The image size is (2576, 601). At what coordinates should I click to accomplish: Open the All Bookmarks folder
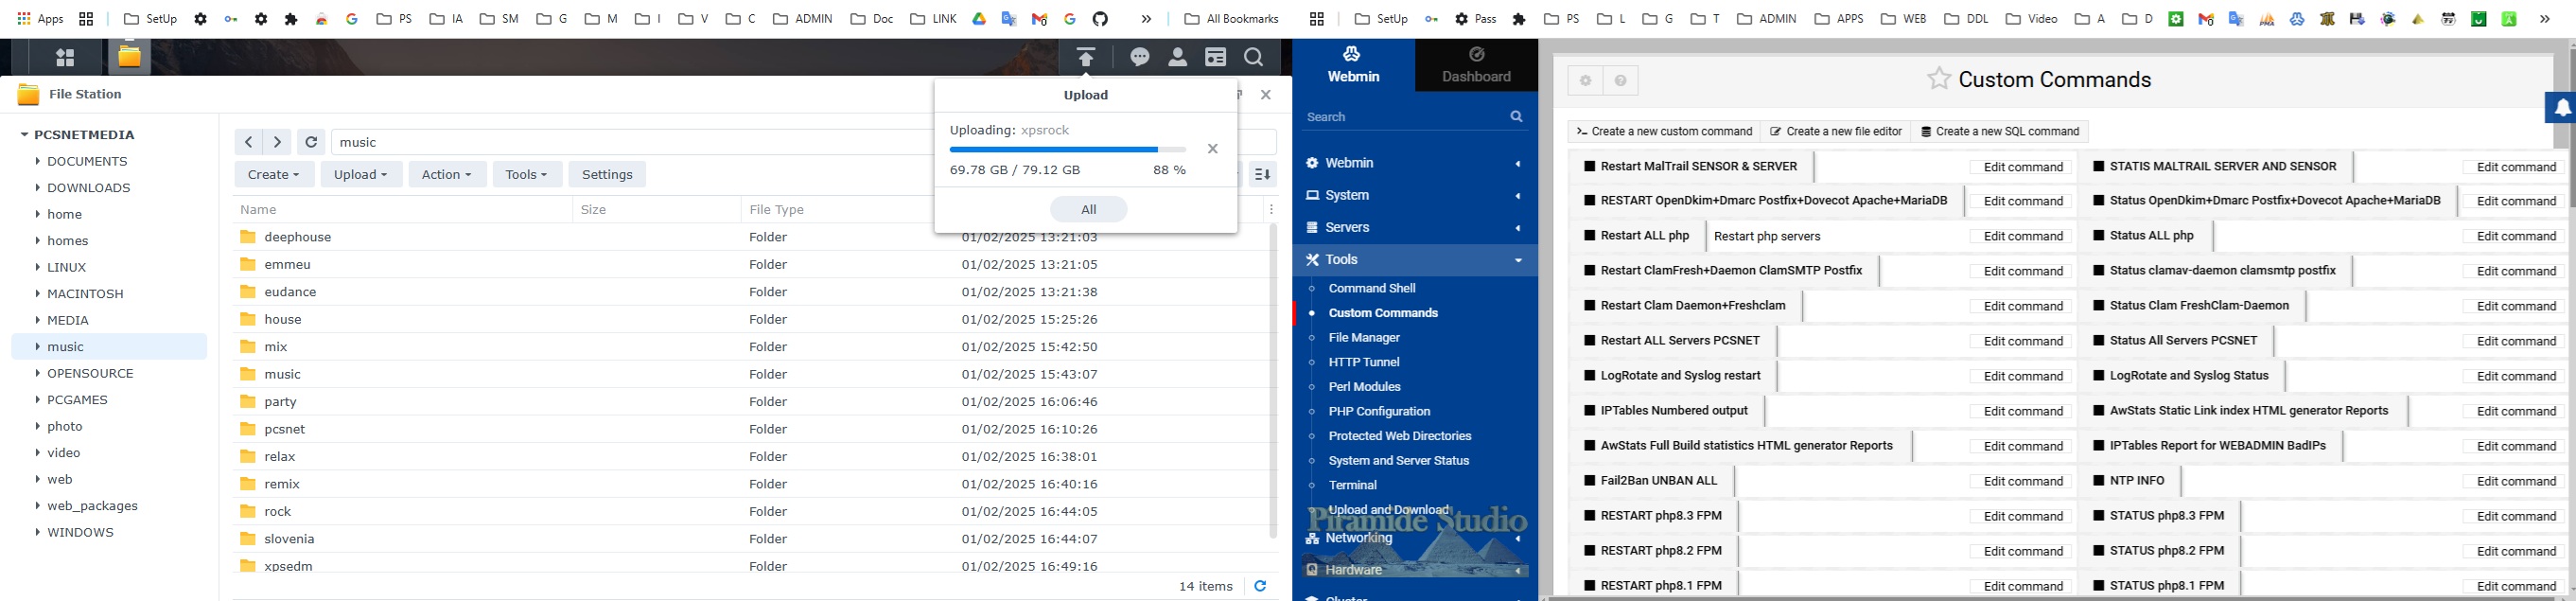tap(1231, 19)
